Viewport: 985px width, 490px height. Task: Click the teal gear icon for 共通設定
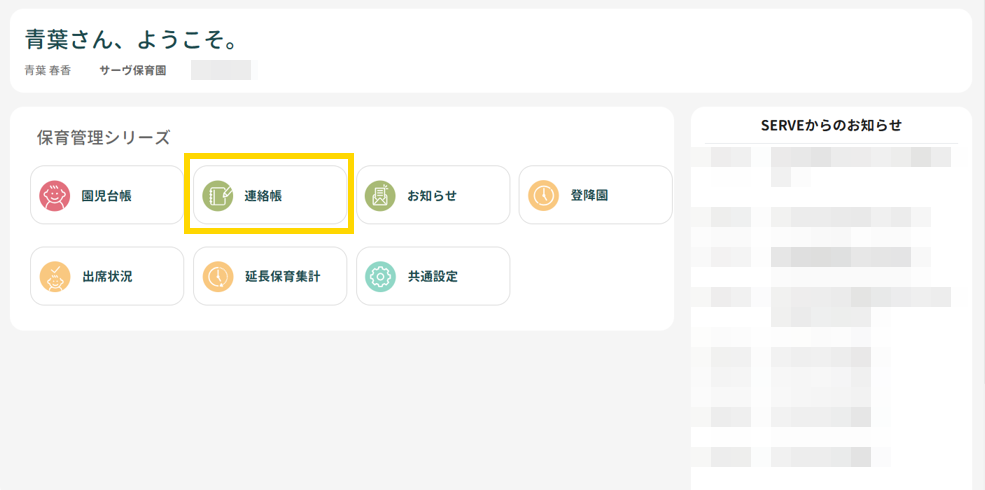tap(380, 276)
